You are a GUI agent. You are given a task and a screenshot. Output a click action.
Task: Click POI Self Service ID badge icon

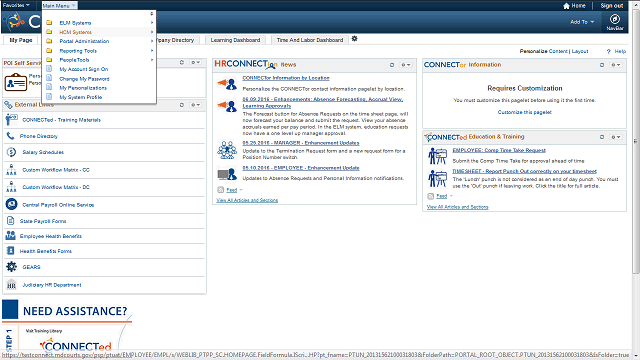click(16, 82)
